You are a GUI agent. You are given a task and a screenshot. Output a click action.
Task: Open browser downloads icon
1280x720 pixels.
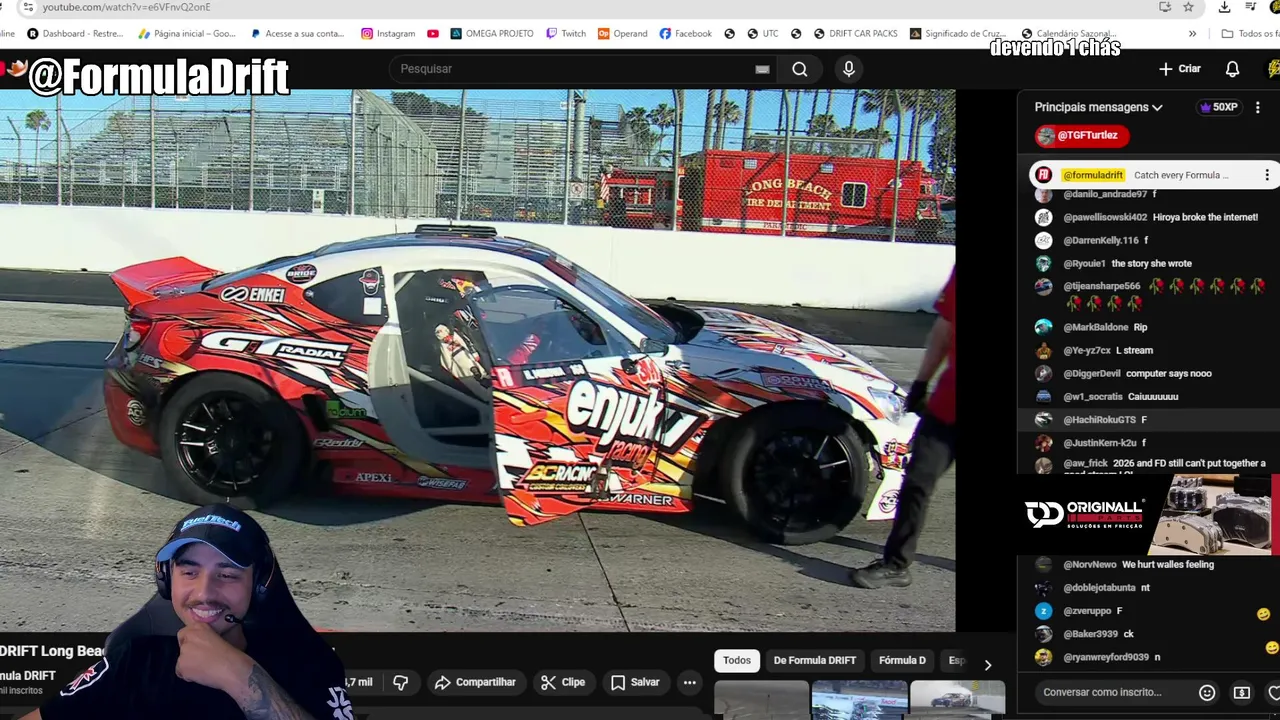click(1224, 7)
